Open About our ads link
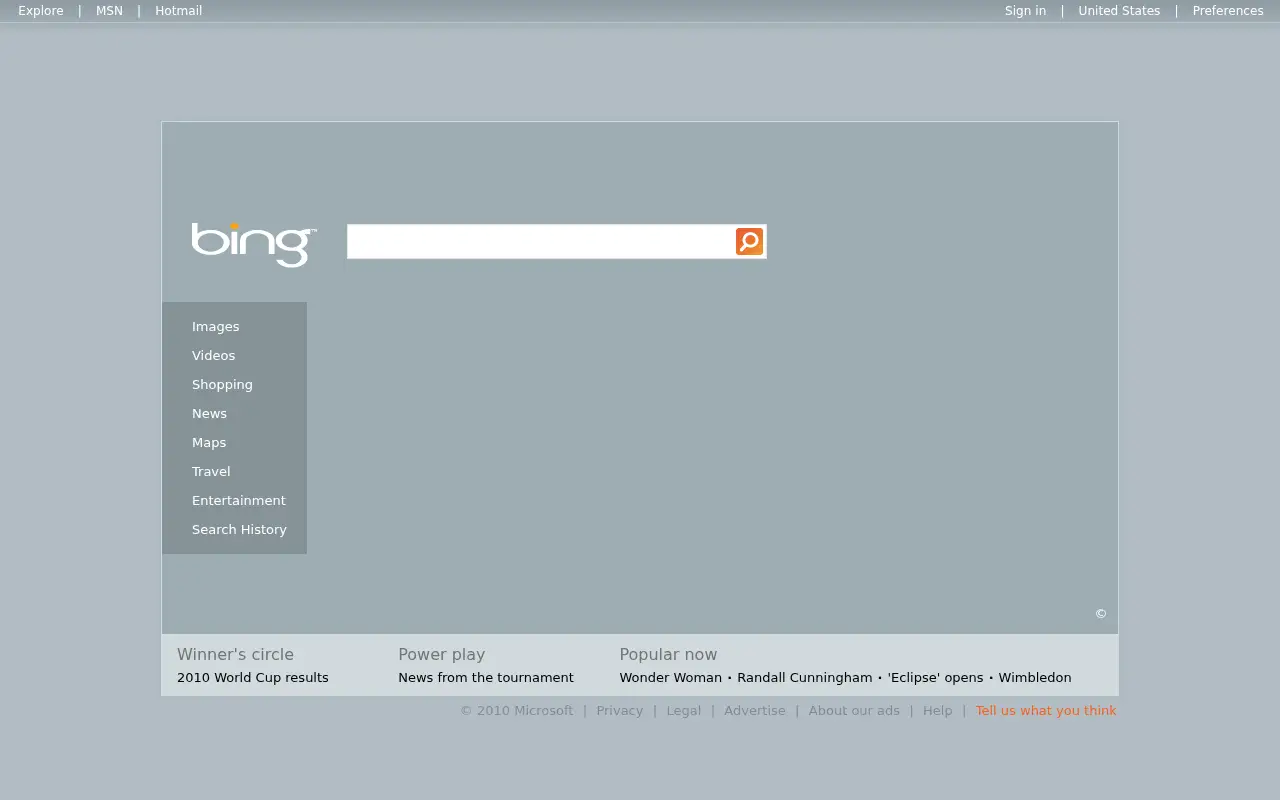Image resolution: width=1280 pixels, height=800 pixels. click(x=854, y=711)
